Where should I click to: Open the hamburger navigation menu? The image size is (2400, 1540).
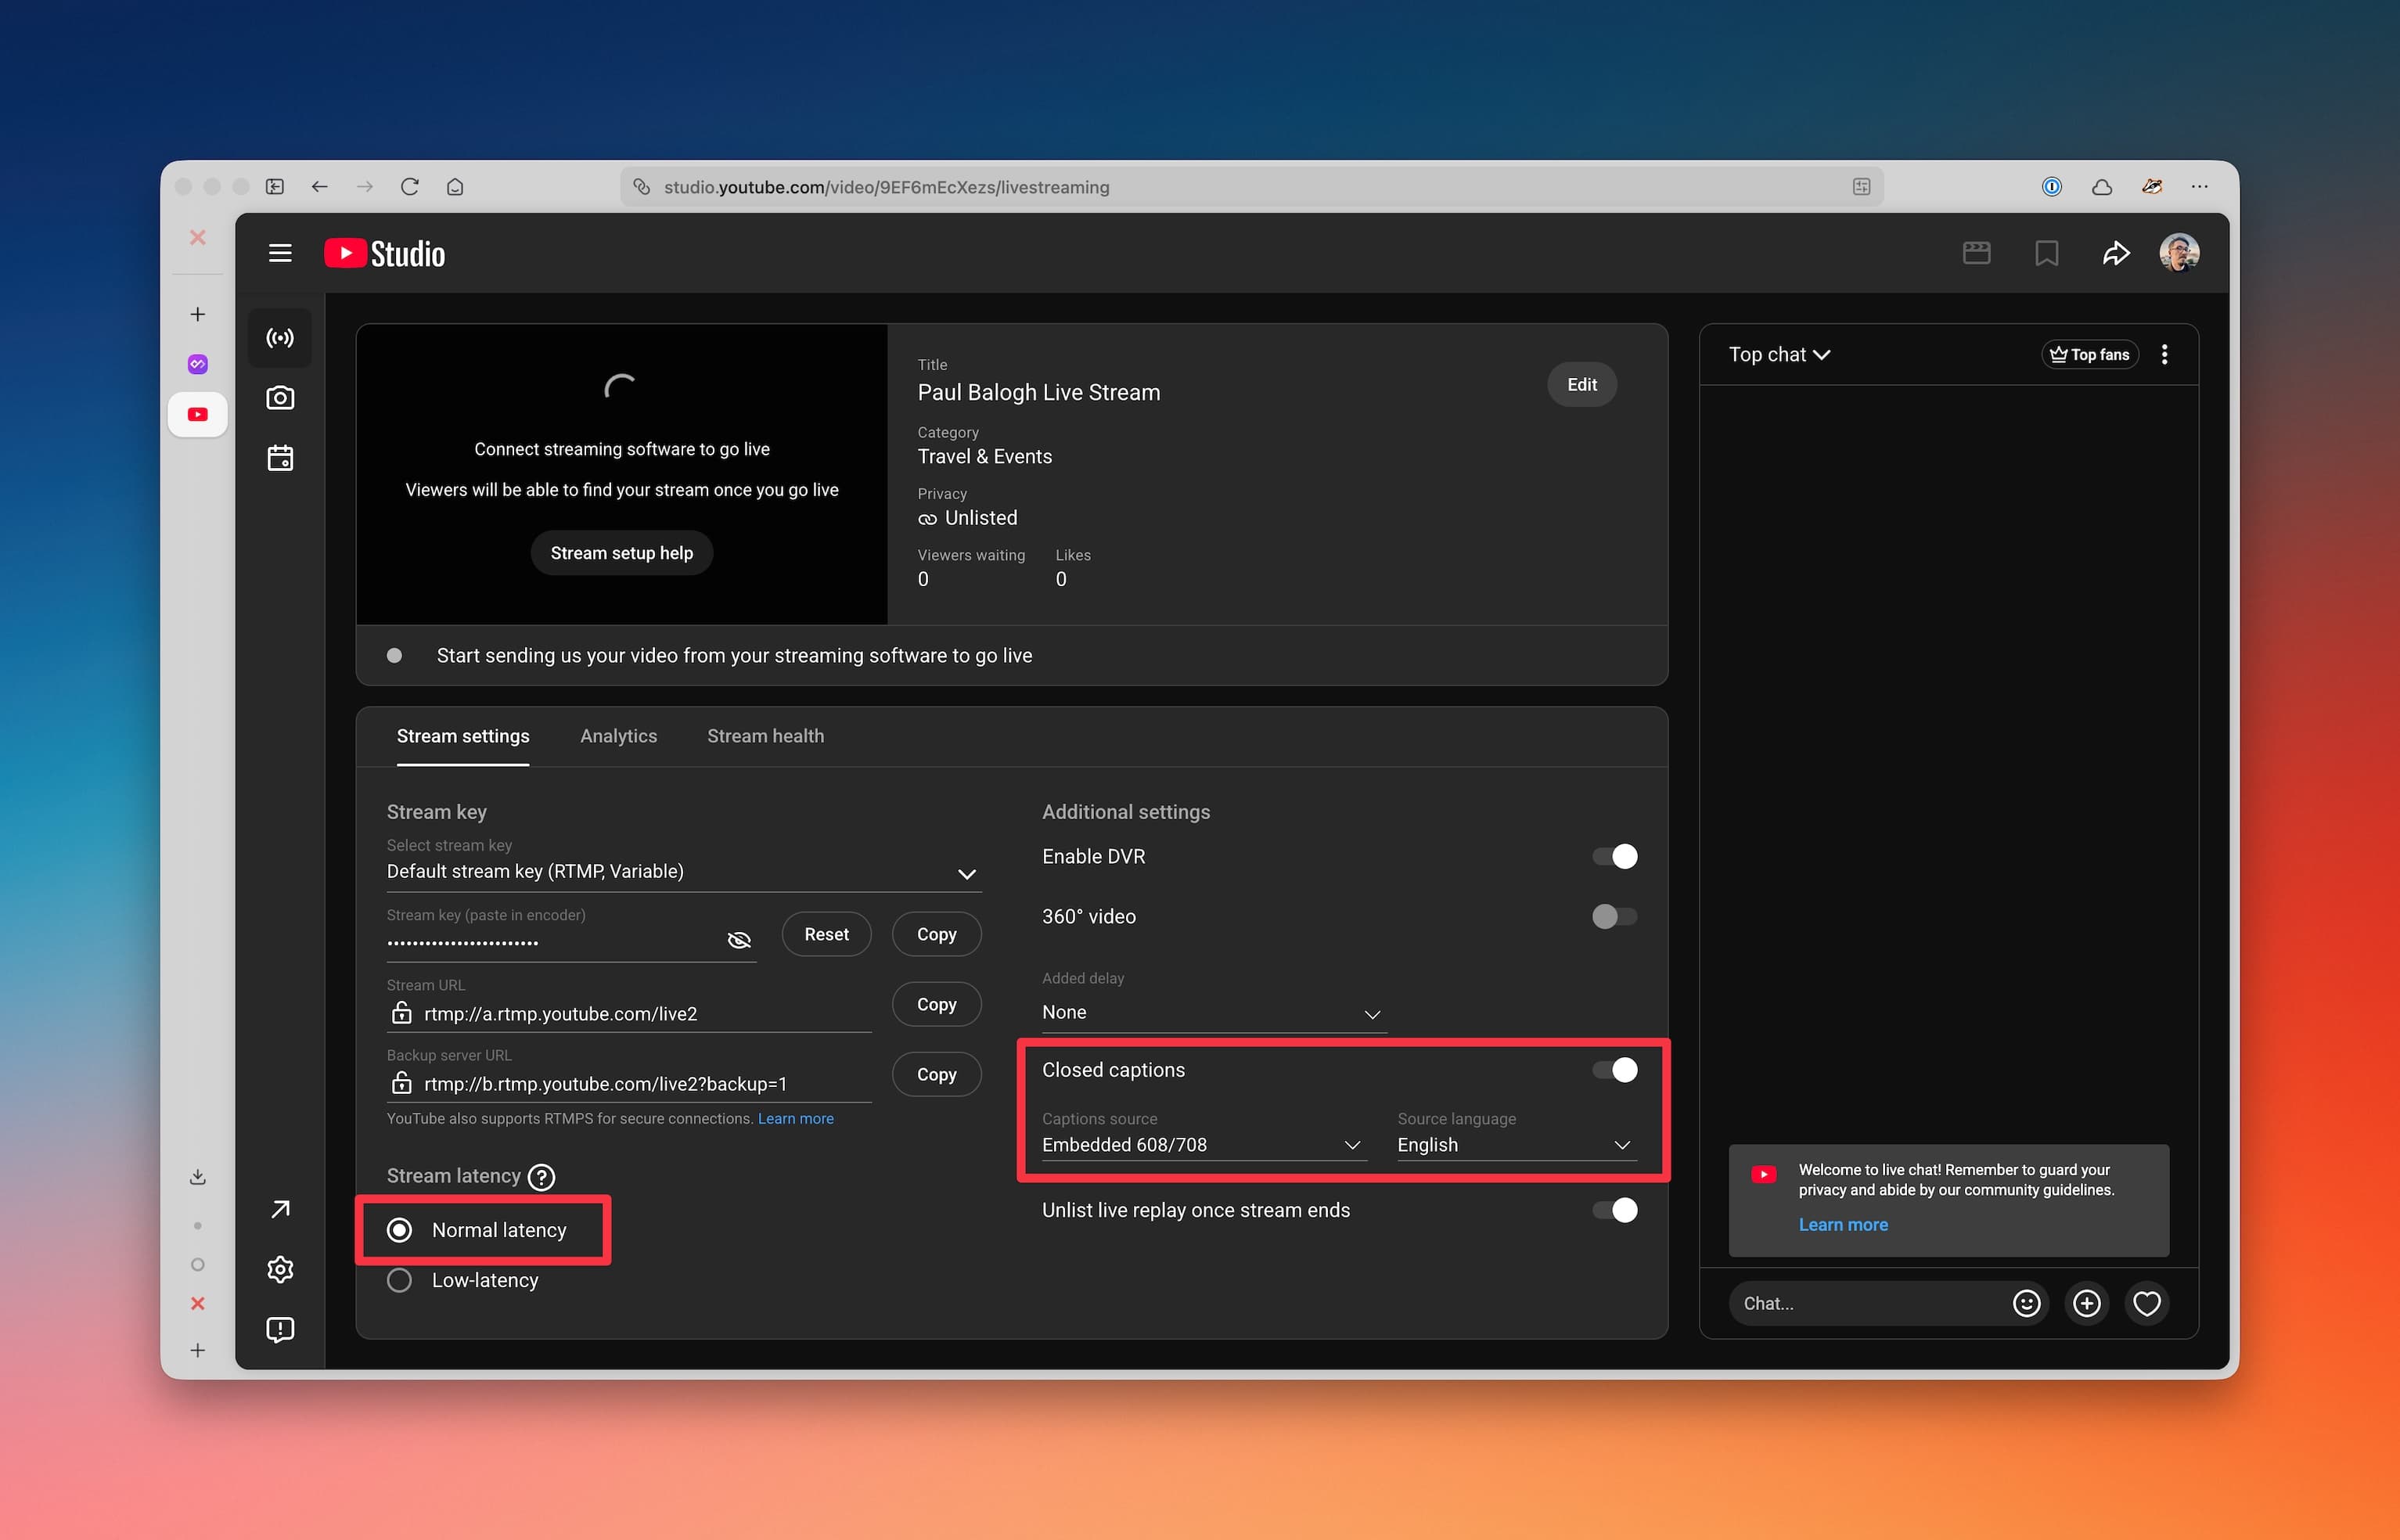tap(279, 252)
